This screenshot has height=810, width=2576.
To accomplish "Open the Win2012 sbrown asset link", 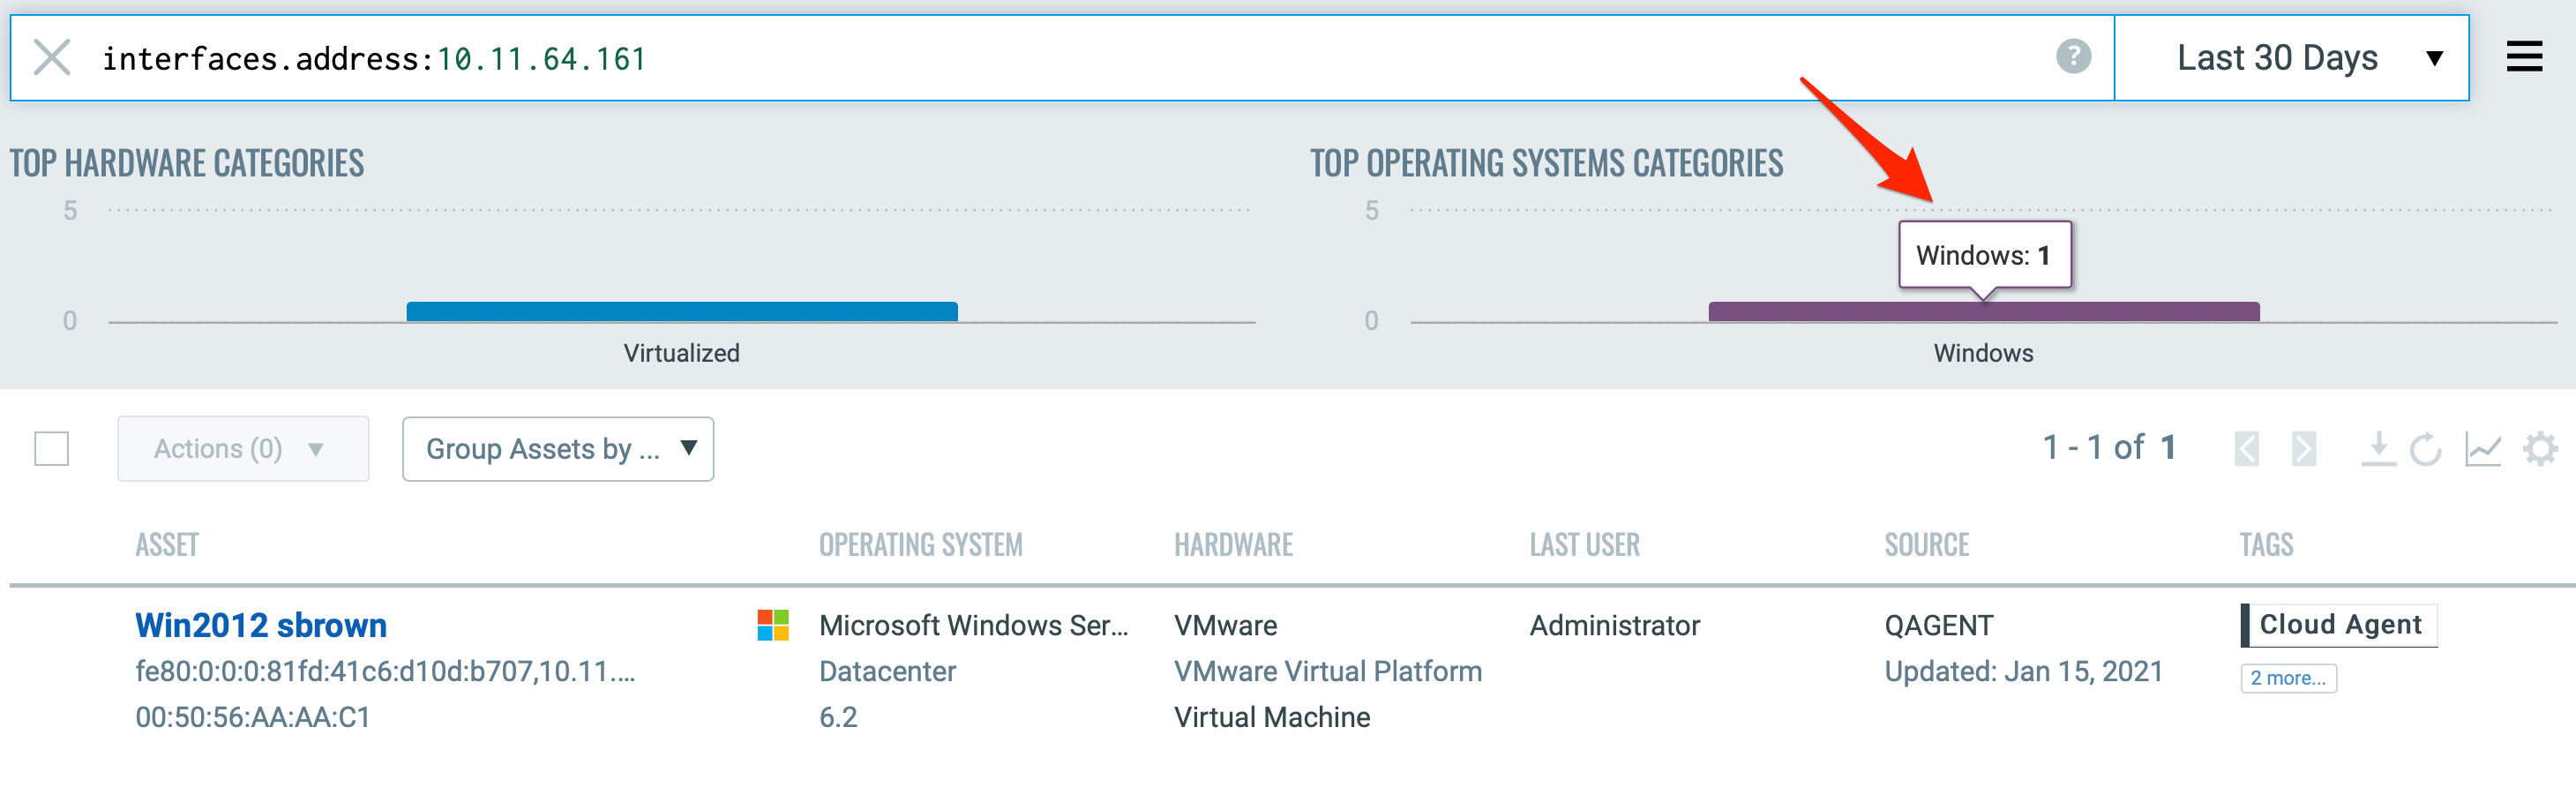I will [261, 625].
